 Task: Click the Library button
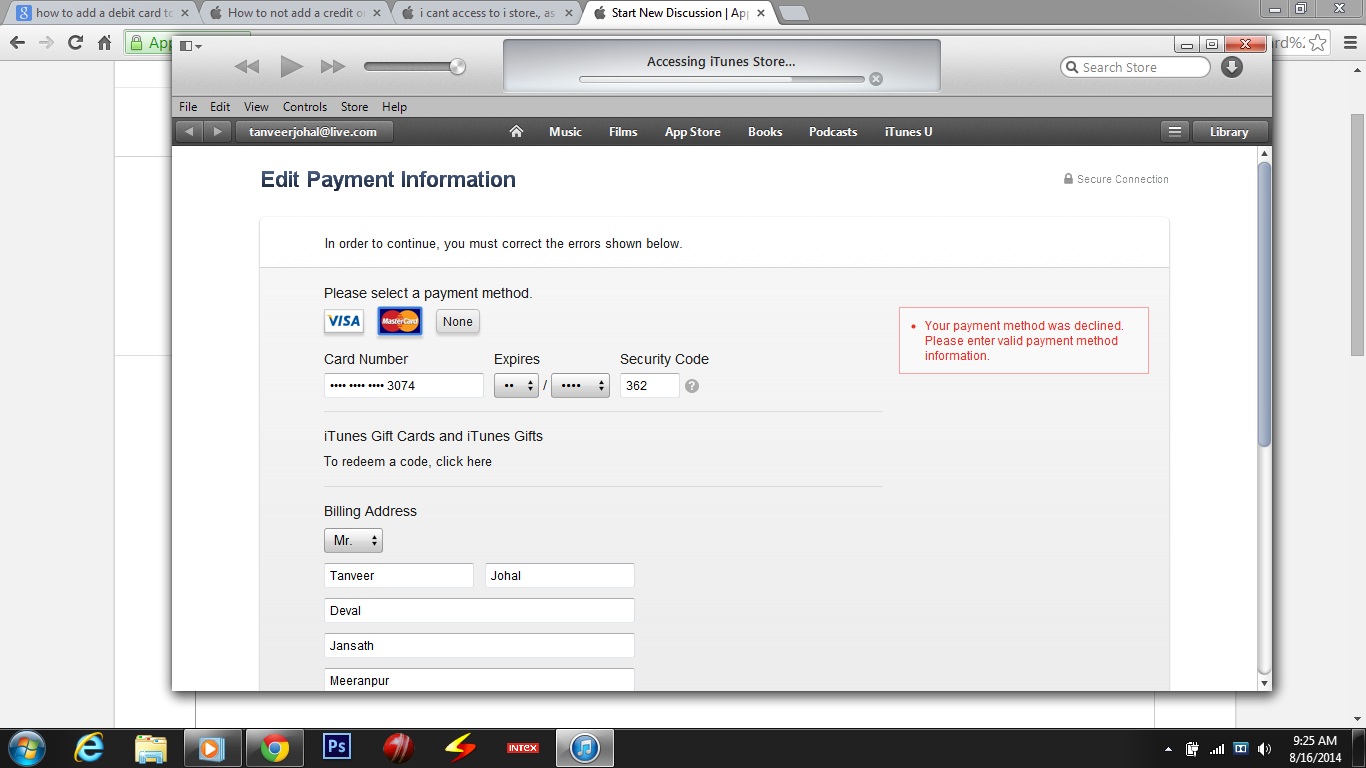[1229, 132]
